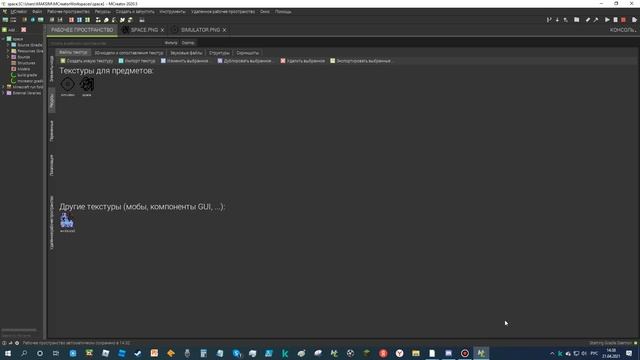Open Windows notification center icon

point(629,353)
